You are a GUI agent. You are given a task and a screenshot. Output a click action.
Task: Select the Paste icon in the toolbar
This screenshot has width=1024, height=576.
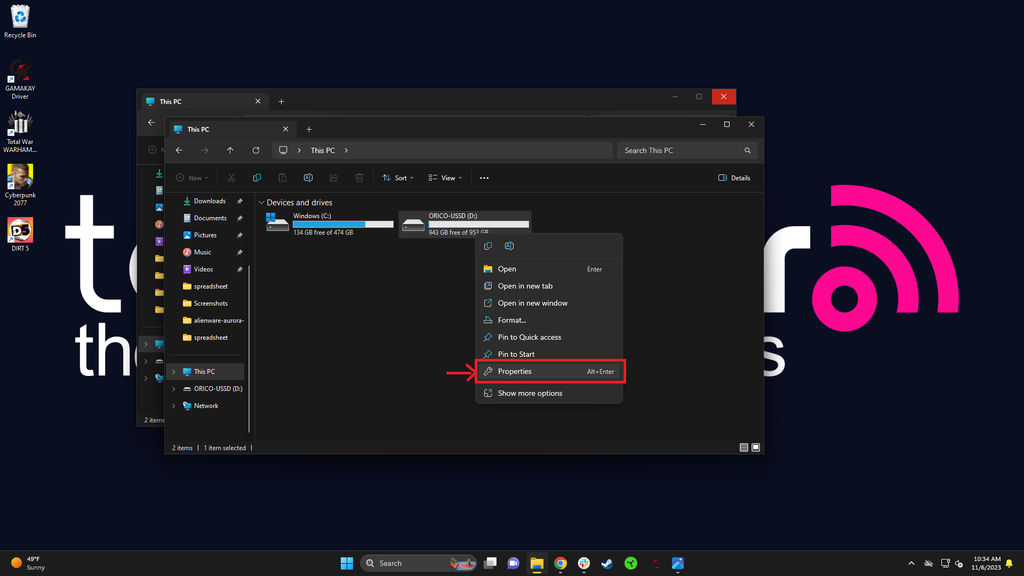[x=283, y=178]
